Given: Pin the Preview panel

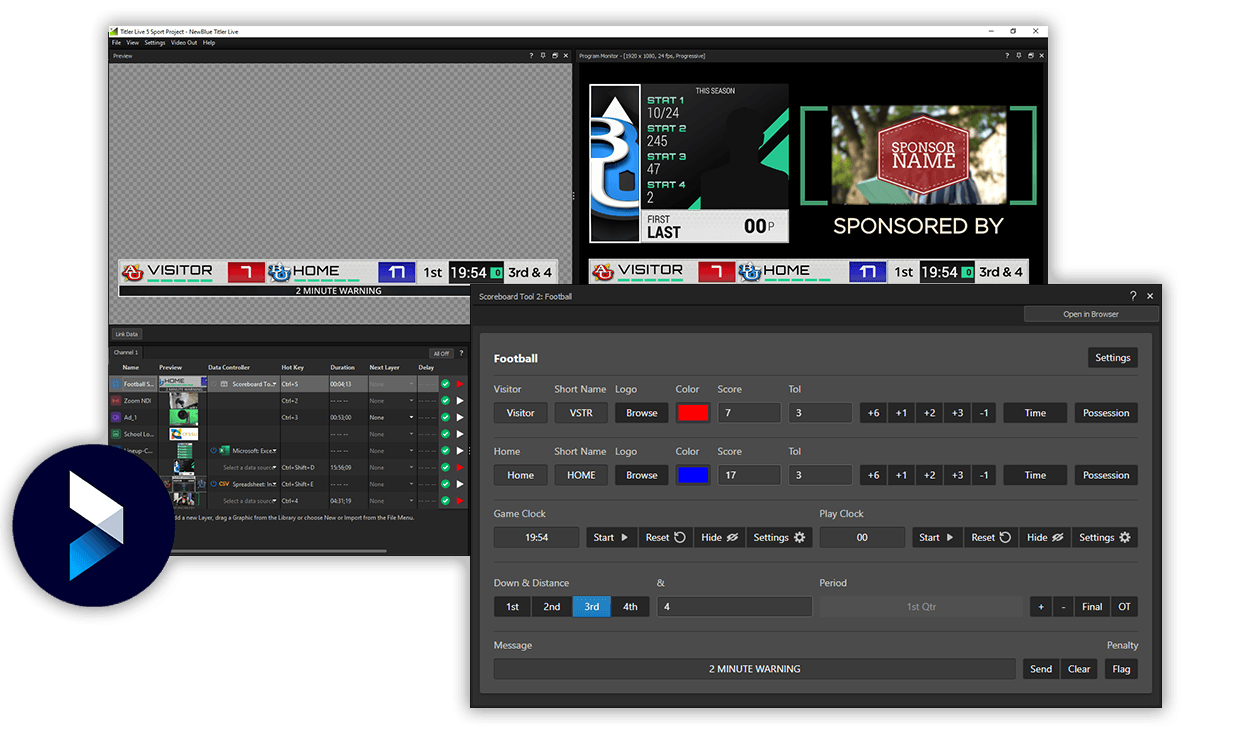Looking at the screenshot, I should 542,56.
